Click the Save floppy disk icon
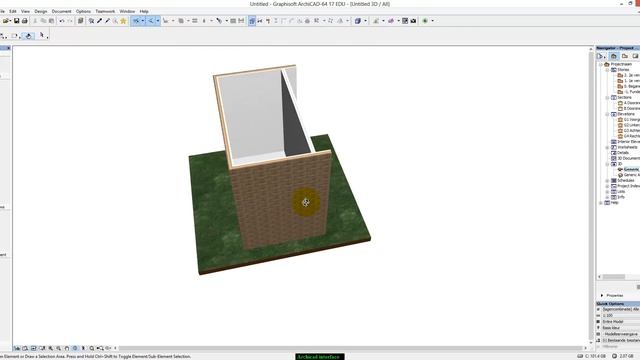Image resolution: width=640 pixels, height=360 pixels. pos(17,21)
